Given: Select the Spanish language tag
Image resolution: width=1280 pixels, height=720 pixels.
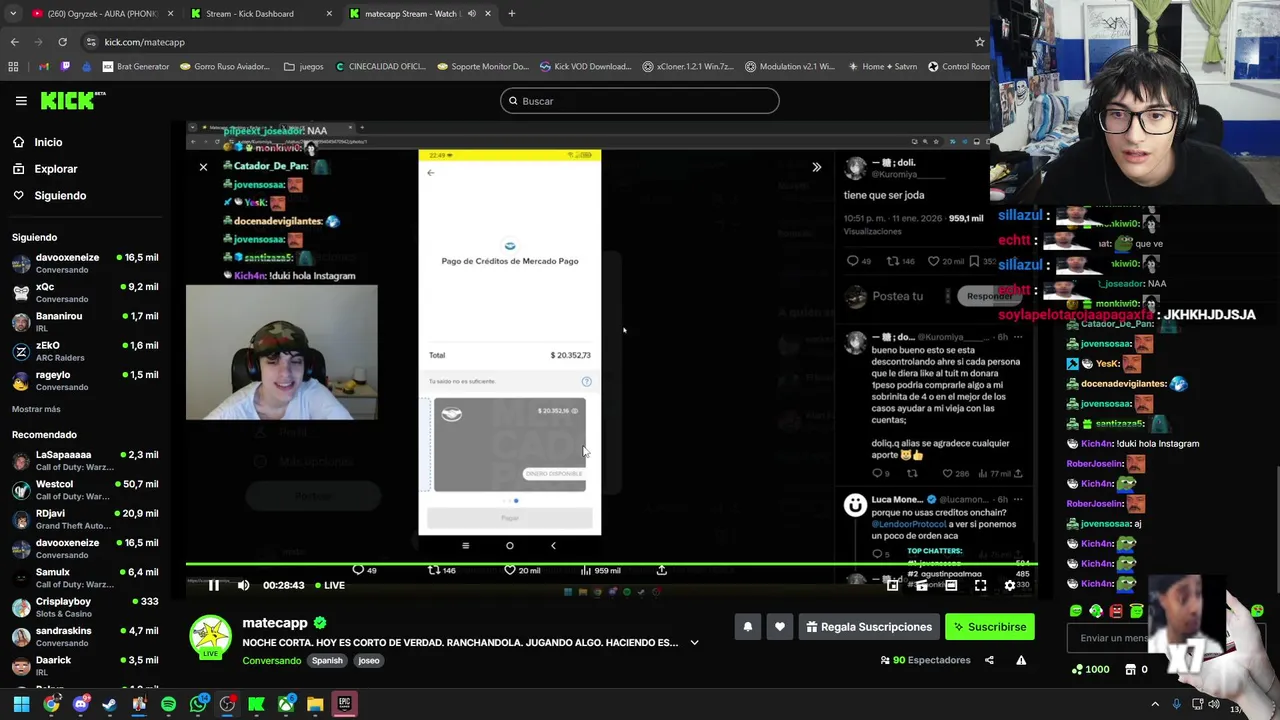Looking at the screenshot, I should pos(327,660).
